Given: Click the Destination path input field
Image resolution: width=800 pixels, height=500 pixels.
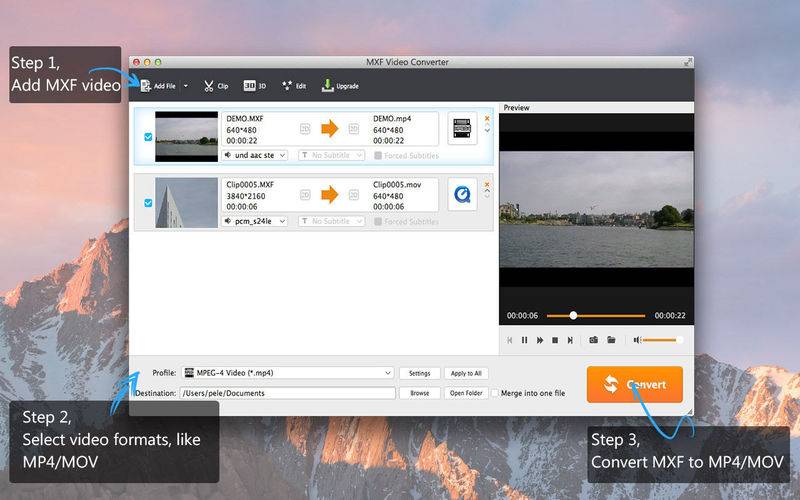Looking at the screenshot, I should tap(288, 393).
